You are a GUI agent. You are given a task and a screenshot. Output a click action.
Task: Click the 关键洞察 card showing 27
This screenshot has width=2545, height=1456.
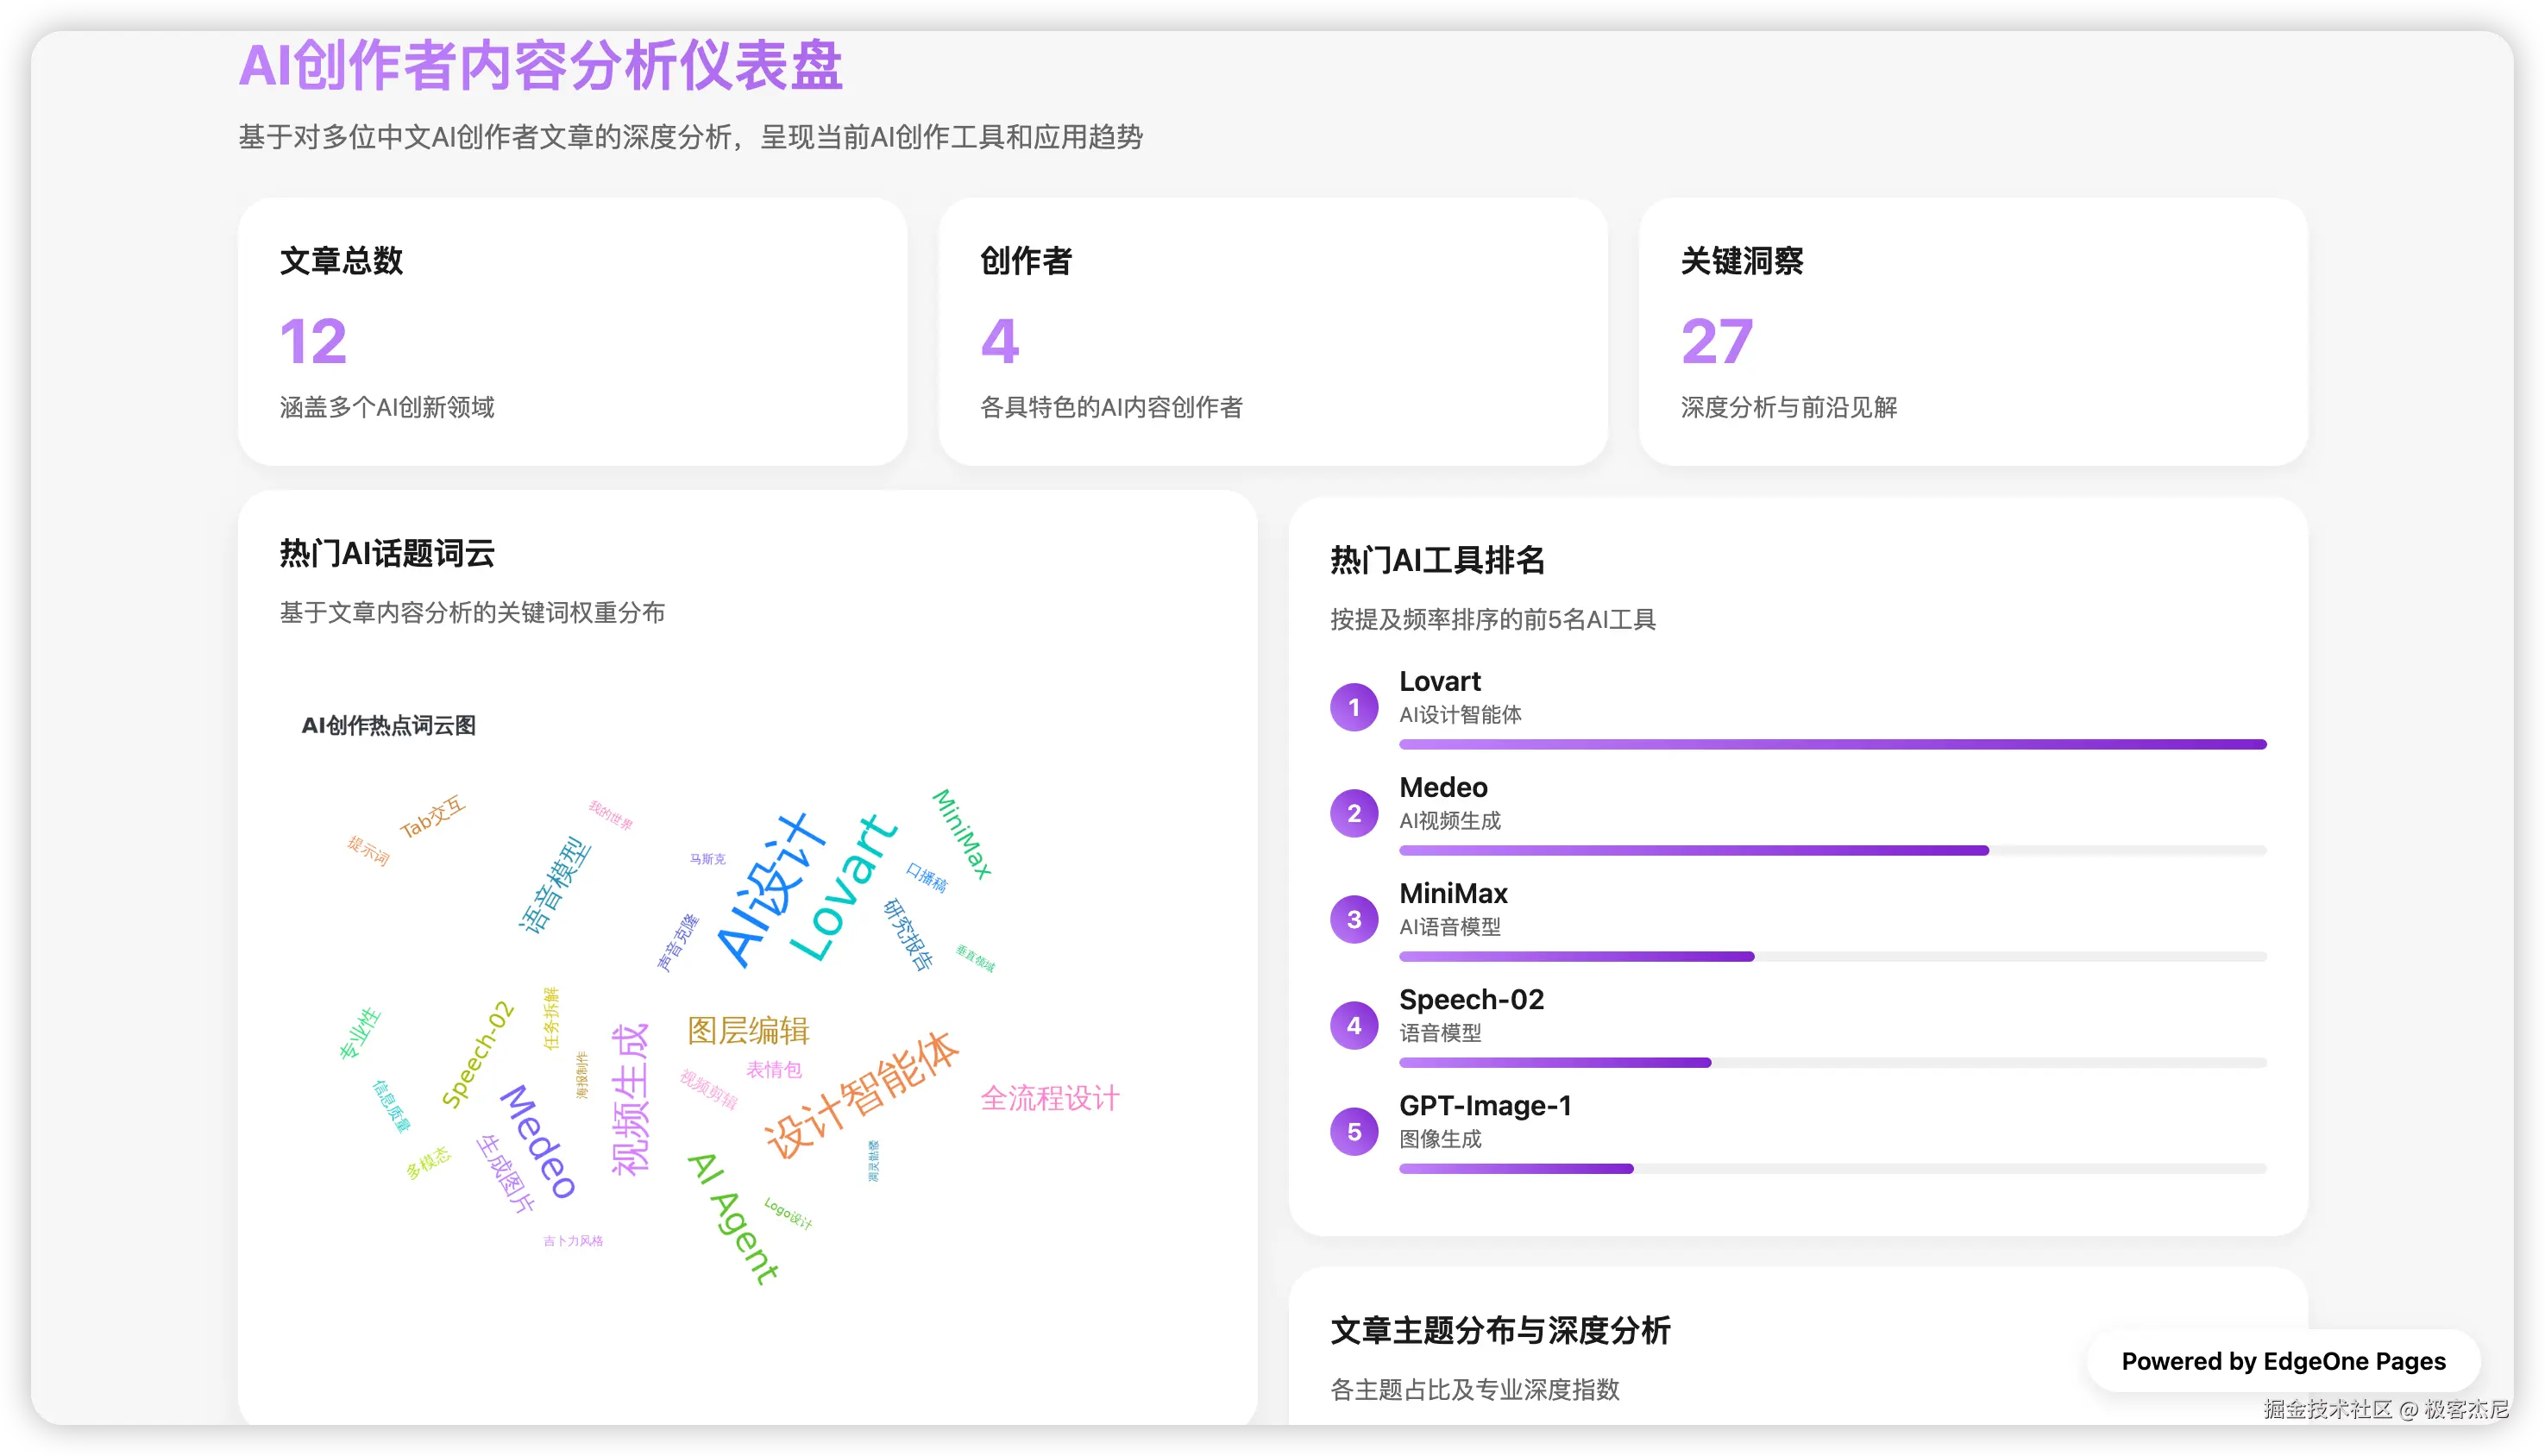tap(1972, 331)
